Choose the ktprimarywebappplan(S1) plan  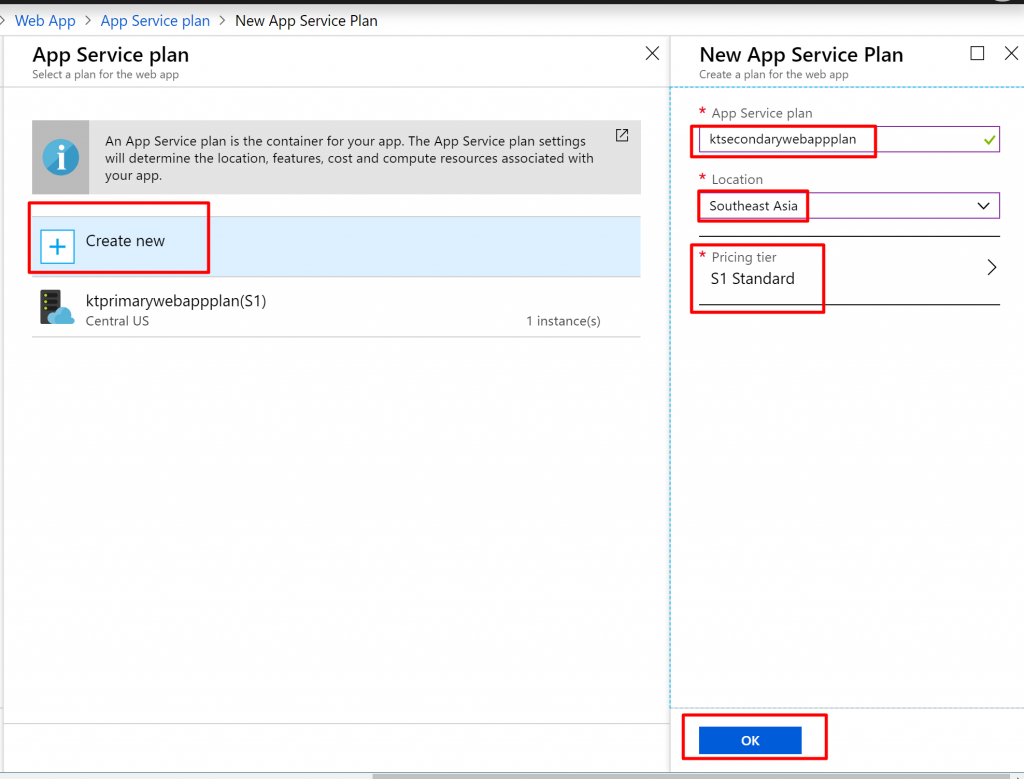coord(336,308)
